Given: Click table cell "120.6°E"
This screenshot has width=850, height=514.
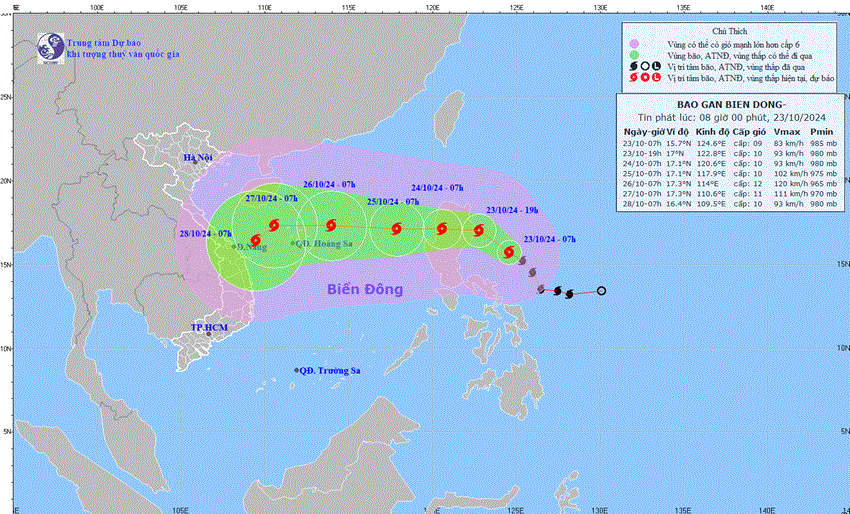Looking at the screenshot, I should click(x=712, y=164).
